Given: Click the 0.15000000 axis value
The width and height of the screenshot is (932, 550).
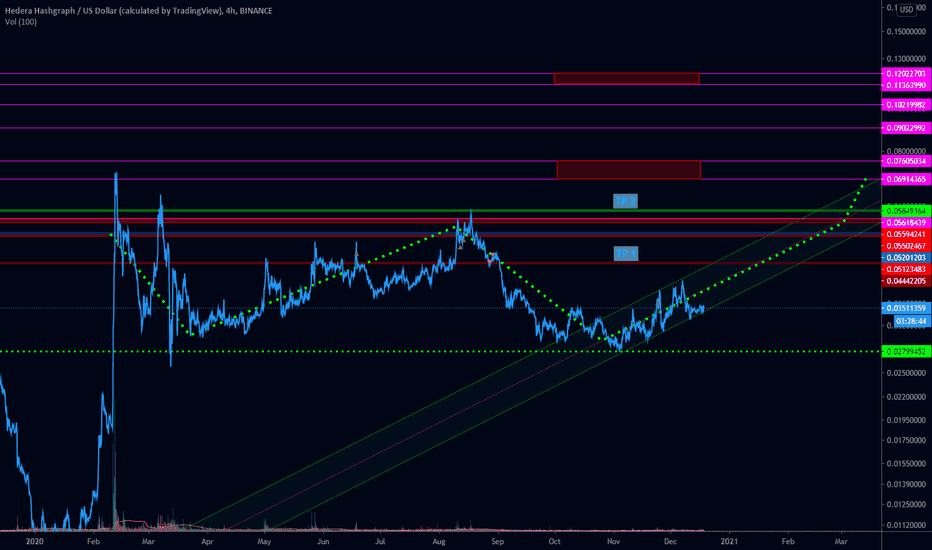Looking at the screenshot, I should (906, 32).
